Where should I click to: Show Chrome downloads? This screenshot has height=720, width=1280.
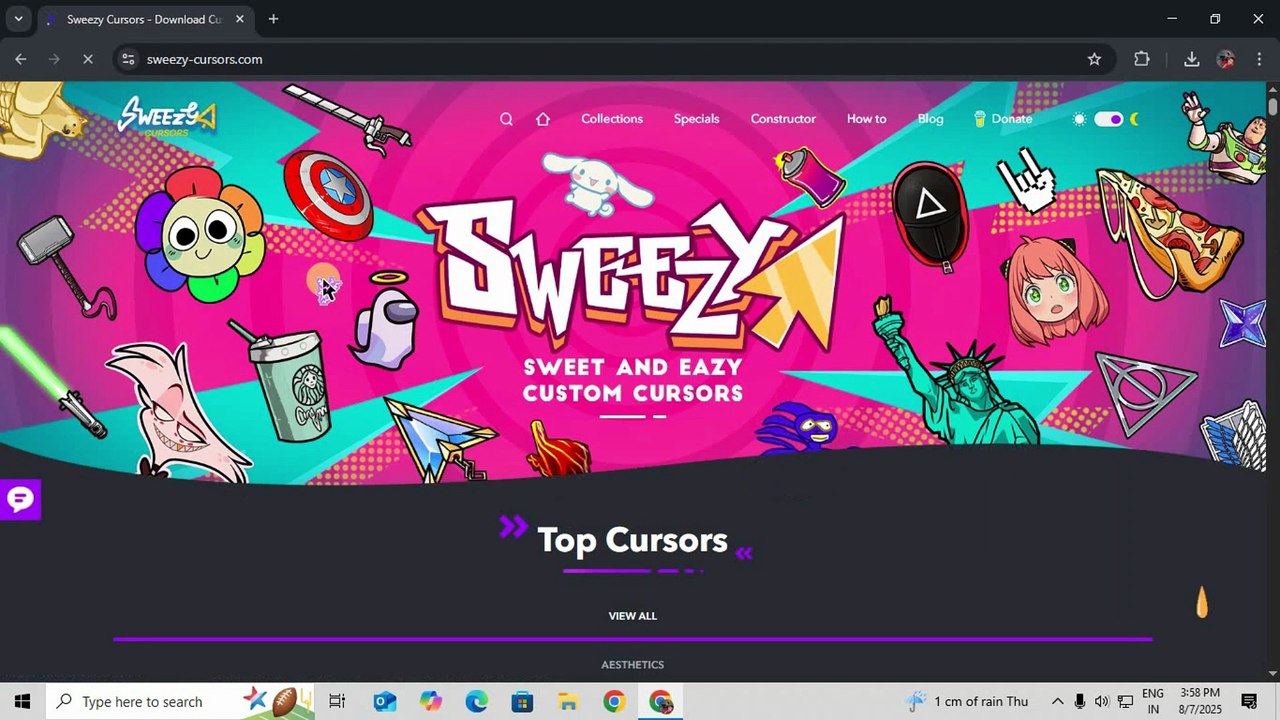point(1191,59)
